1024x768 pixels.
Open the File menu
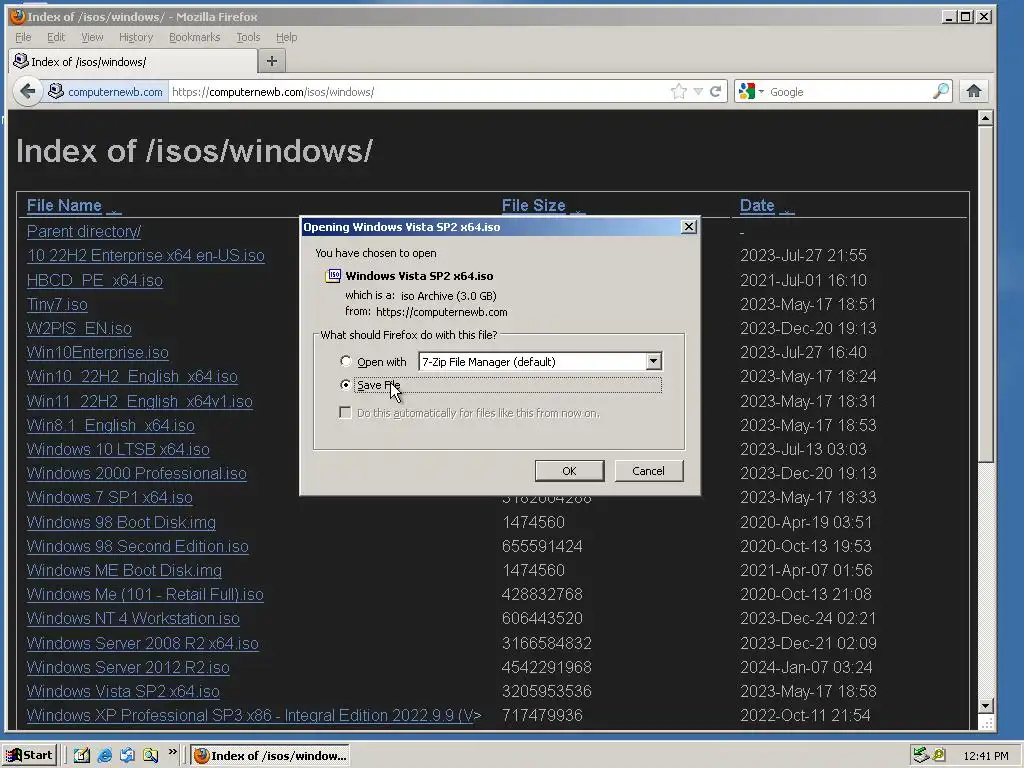click(x=24, y=37)
